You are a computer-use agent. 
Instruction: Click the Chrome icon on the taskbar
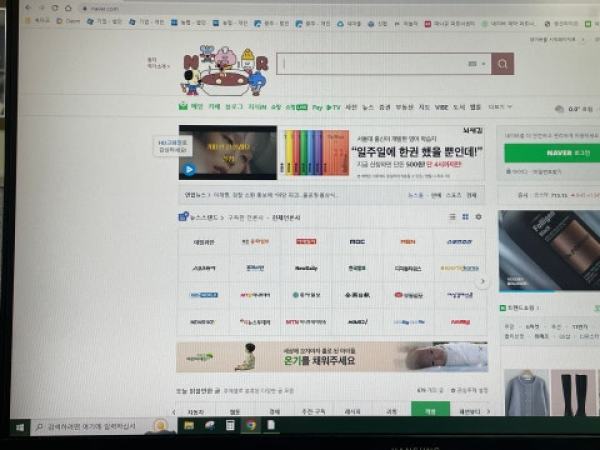tap(251, 426)
